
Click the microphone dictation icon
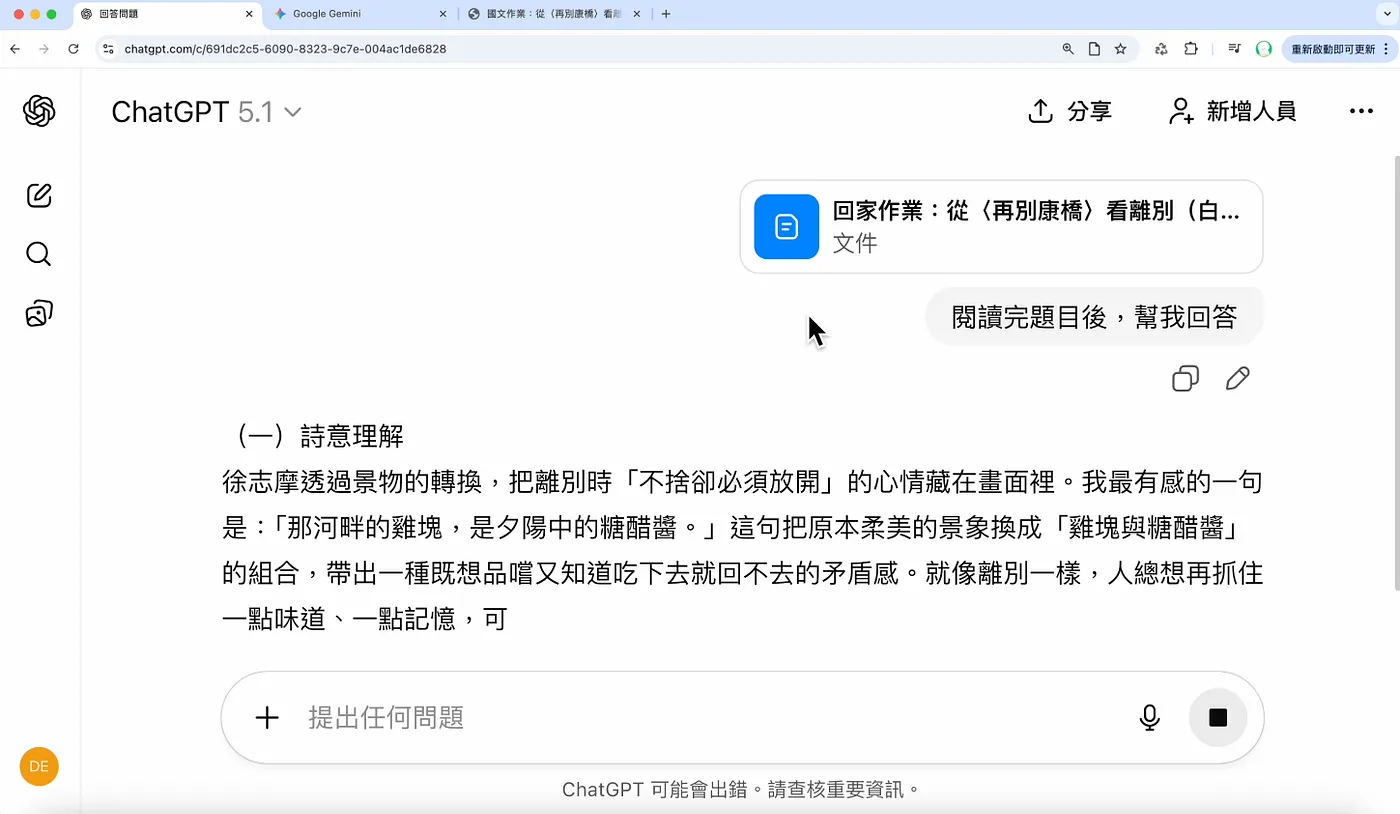1149,717
